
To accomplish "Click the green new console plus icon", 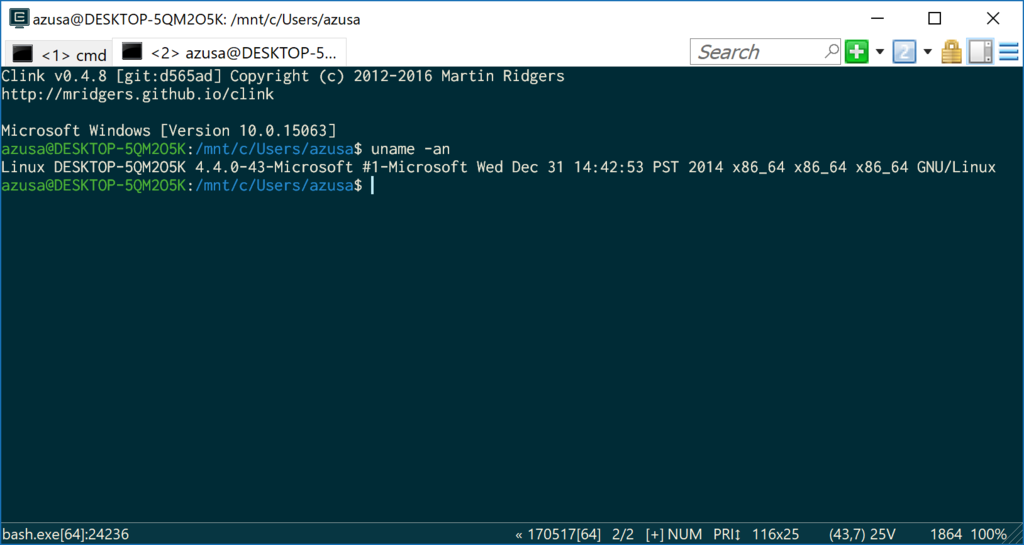I will pyautogui.click(x=856, y=52).
